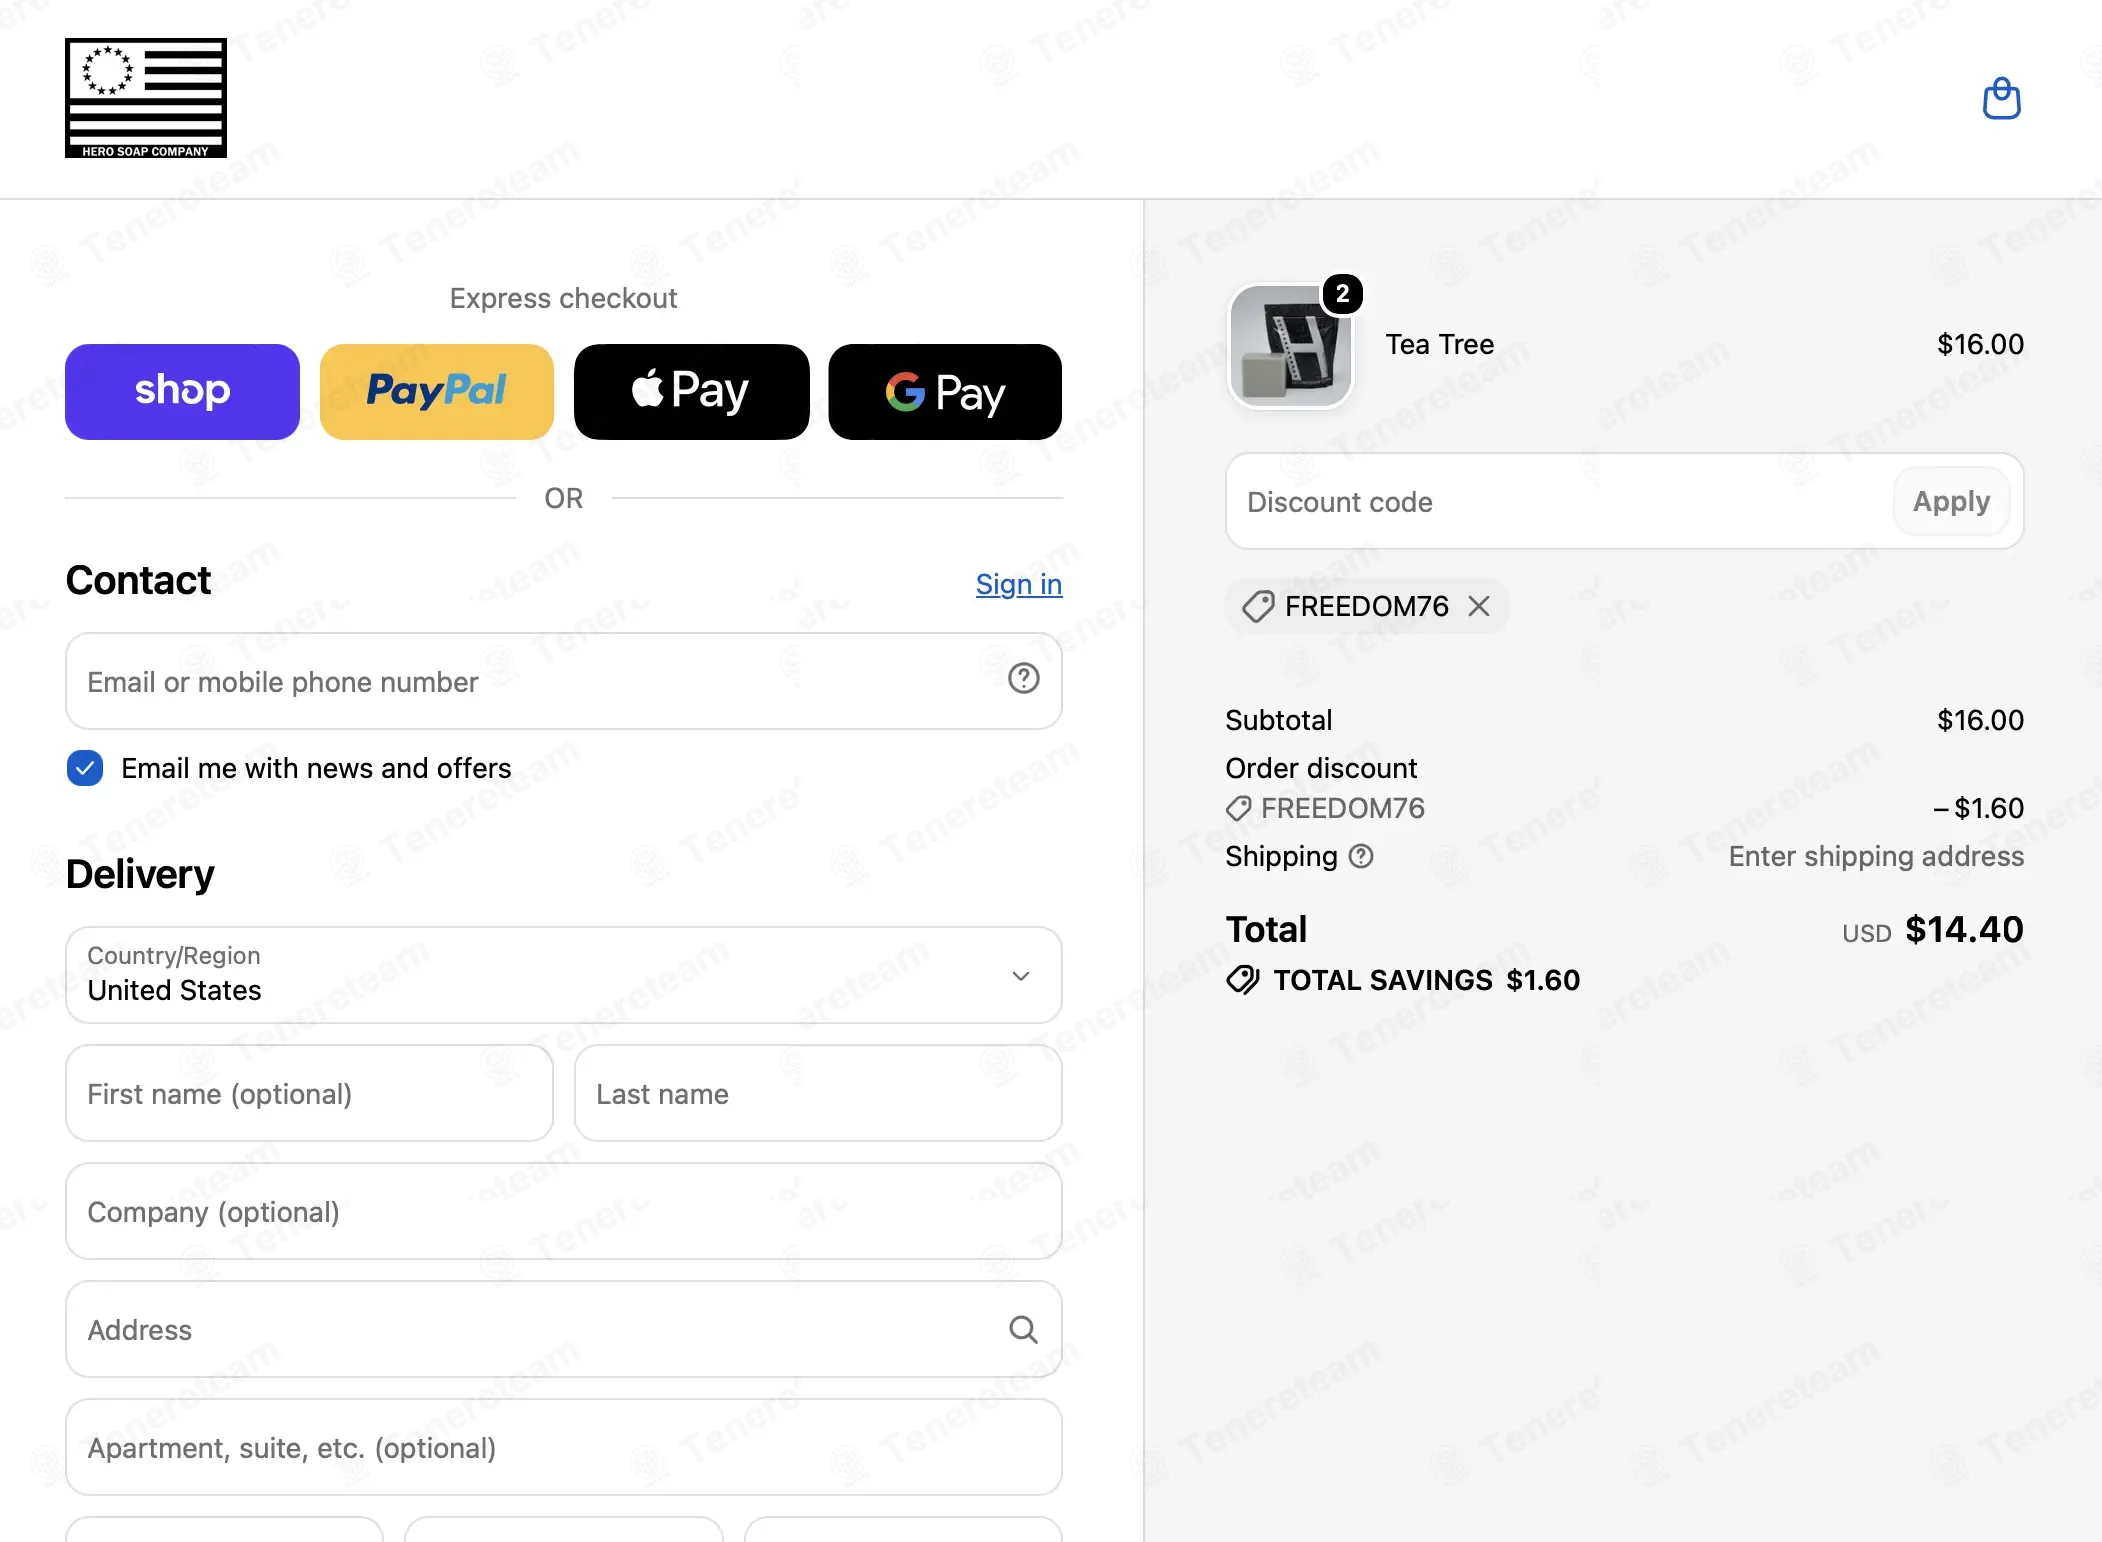Pay with Shop Pay button
Viewport: 2102px width, 1542px height.
click(x=182, y=392)
